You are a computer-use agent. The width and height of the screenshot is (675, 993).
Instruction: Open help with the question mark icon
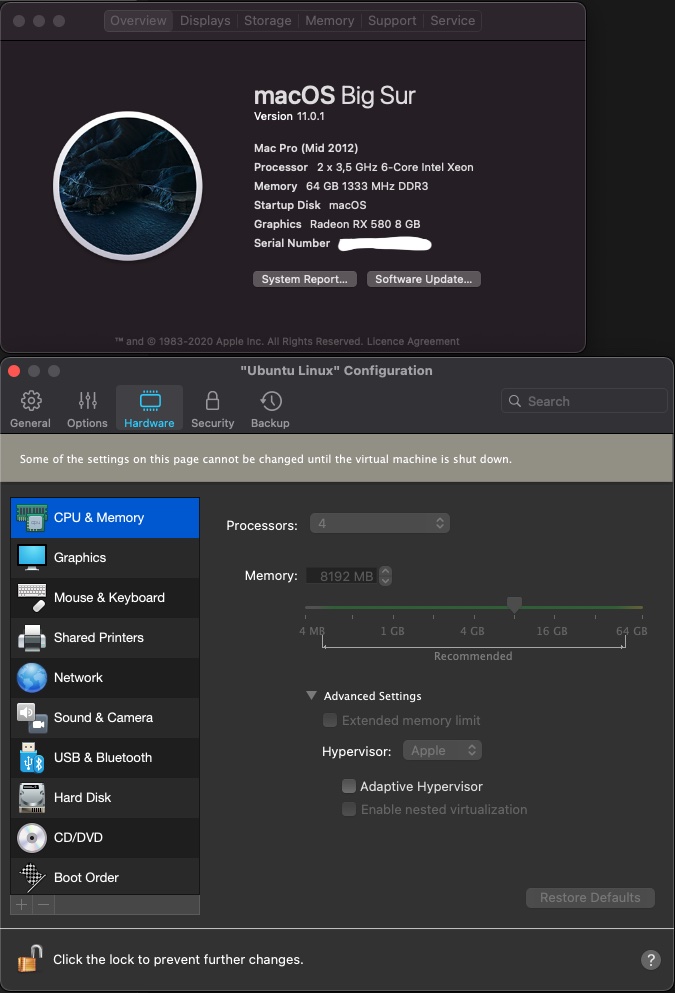(x=651, y=959)
